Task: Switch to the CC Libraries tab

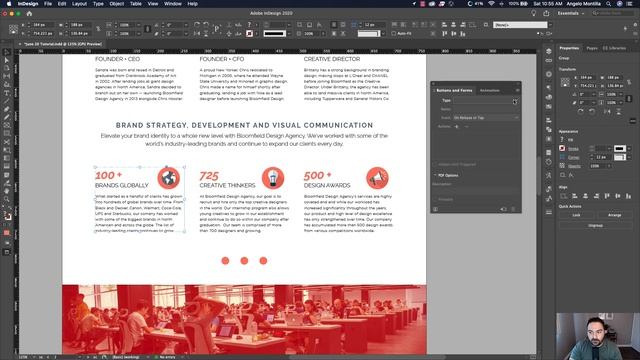Action: [x=614, y=48]
